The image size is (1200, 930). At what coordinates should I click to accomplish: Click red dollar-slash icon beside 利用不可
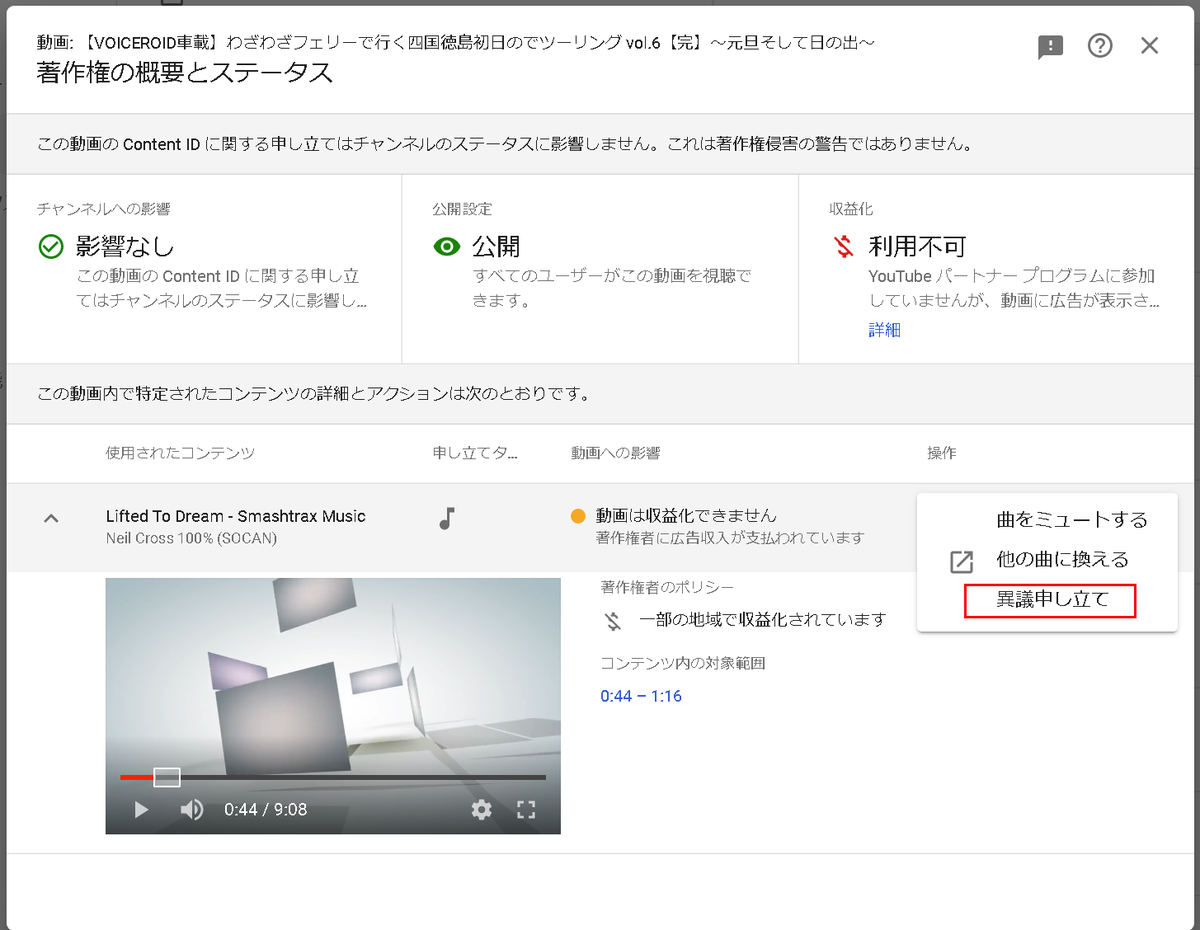(843, 246)
